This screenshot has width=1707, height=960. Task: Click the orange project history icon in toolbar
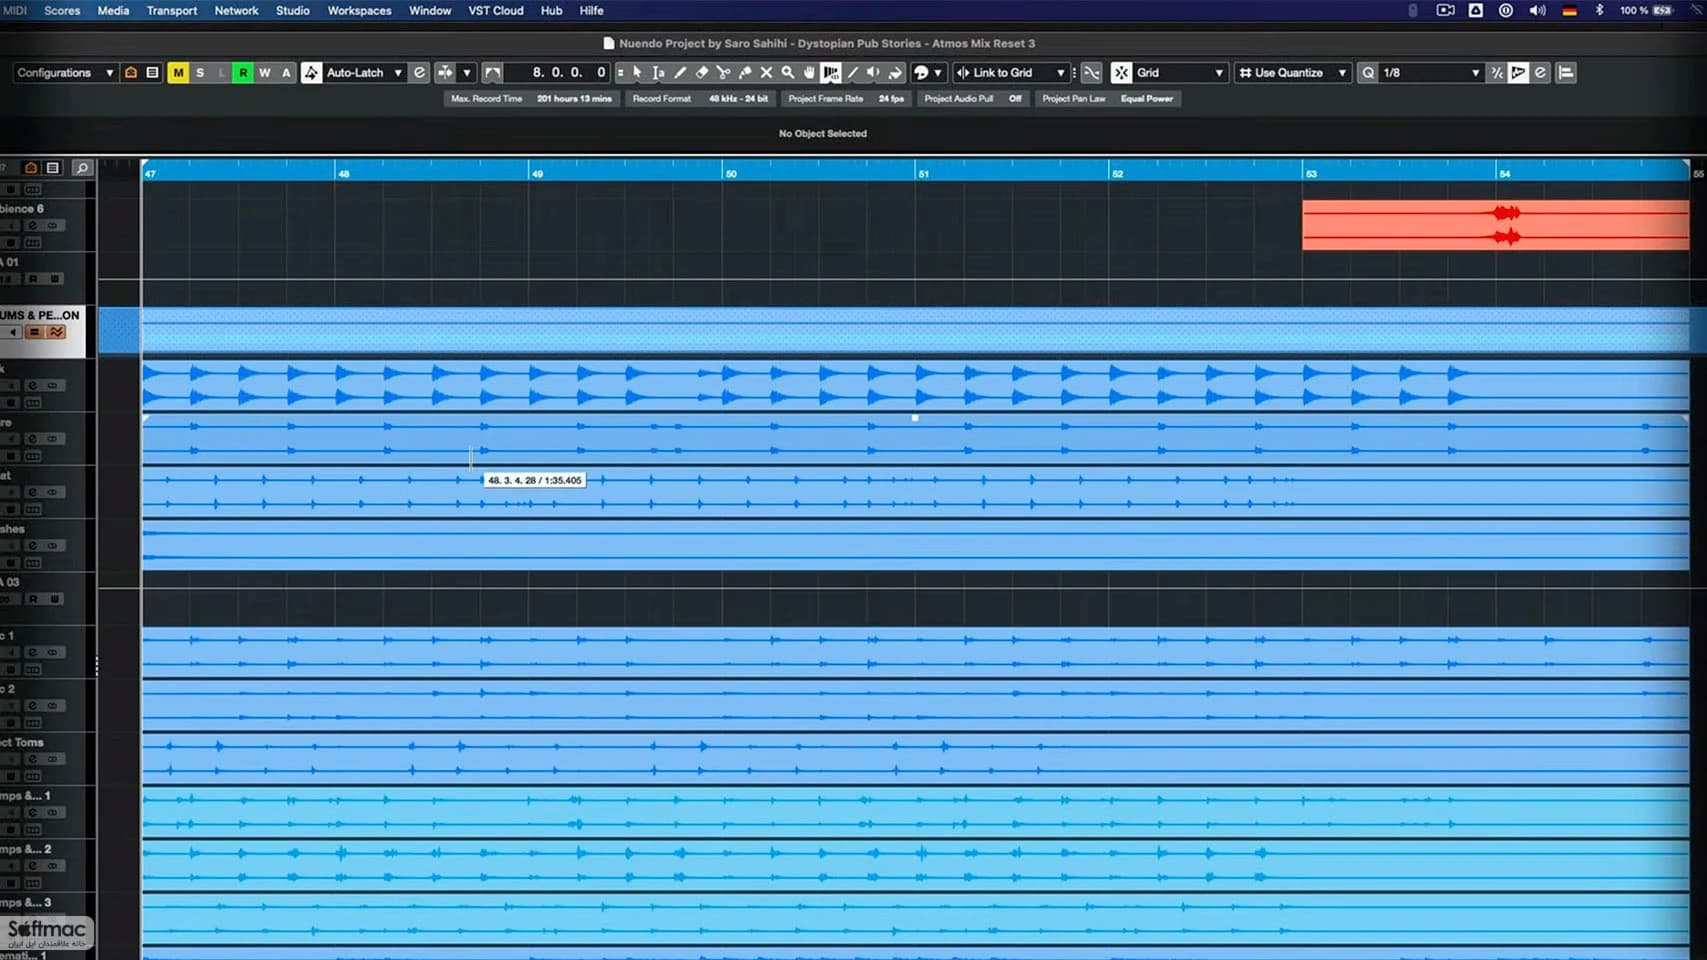coord(130,73)
